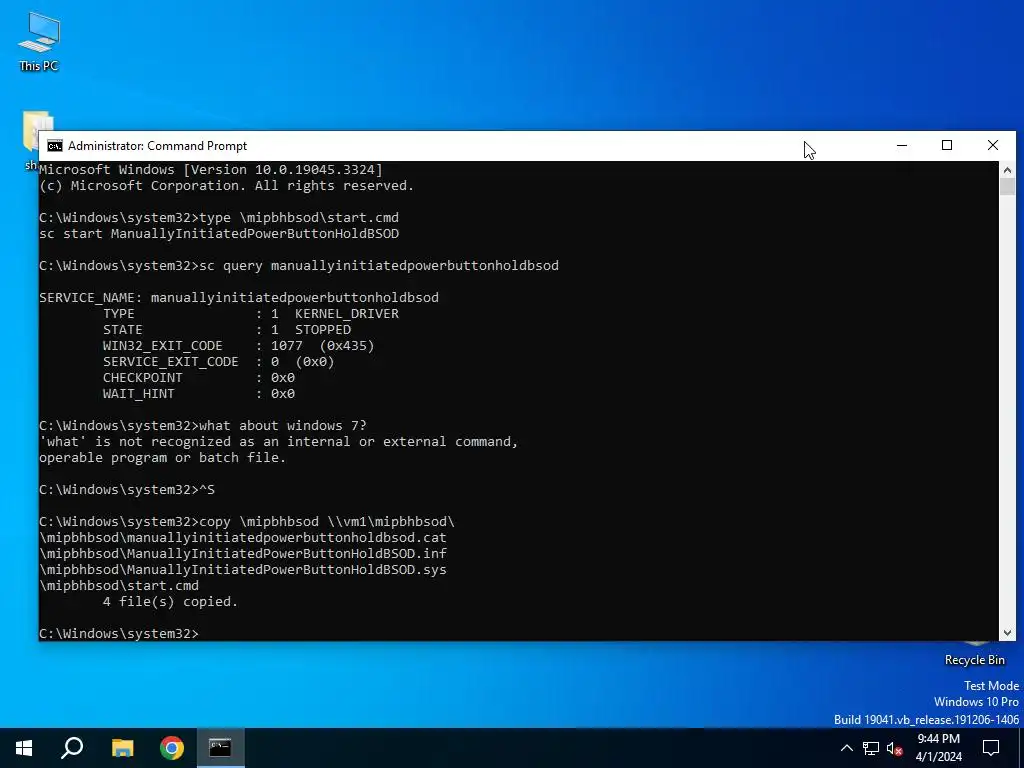Click the Command Prompt title bar icon
This screenshot has width=1024, height=768.
coord(55,146)
